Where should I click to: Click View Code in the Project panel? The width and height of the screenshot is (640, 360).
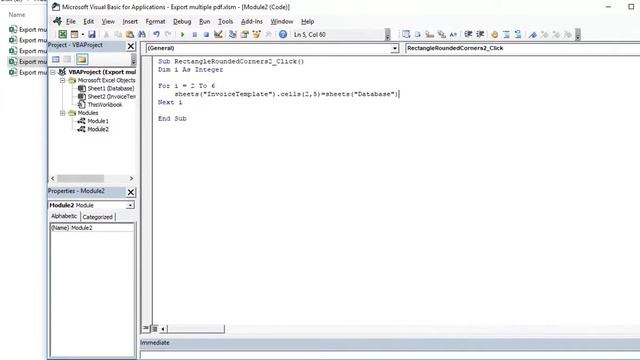point(56,60)
